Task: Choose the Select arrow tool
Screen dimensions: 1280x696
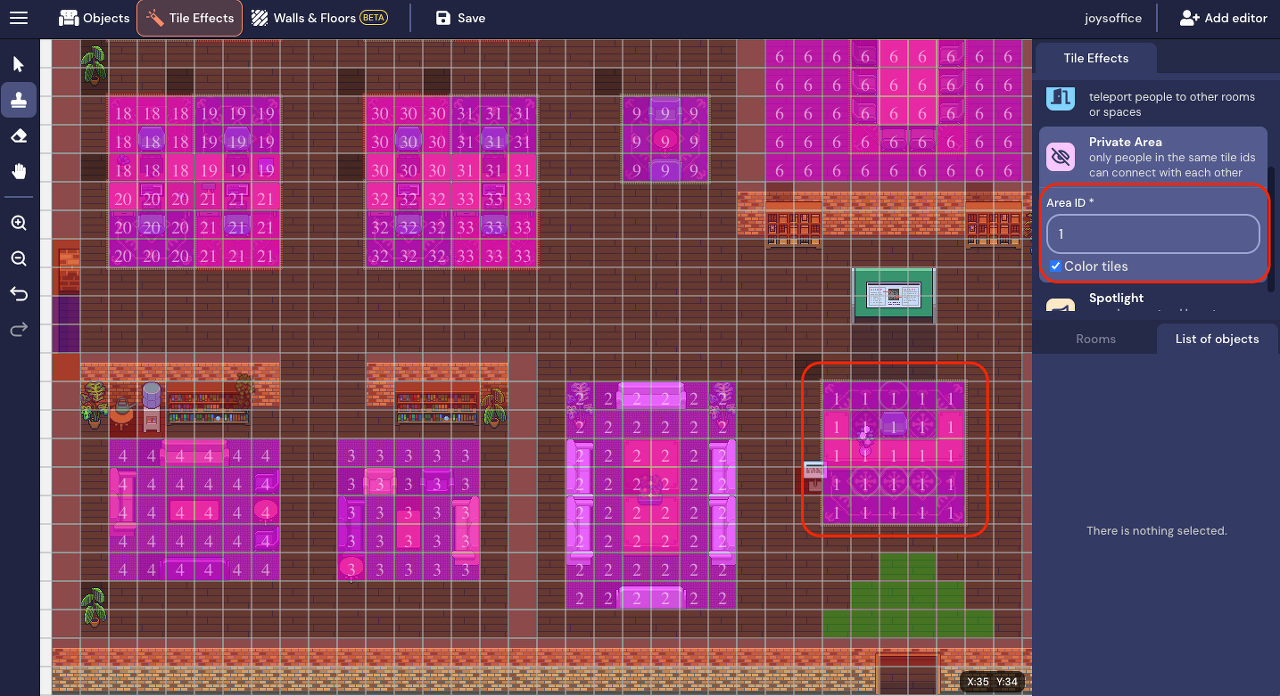Action: 18,64
